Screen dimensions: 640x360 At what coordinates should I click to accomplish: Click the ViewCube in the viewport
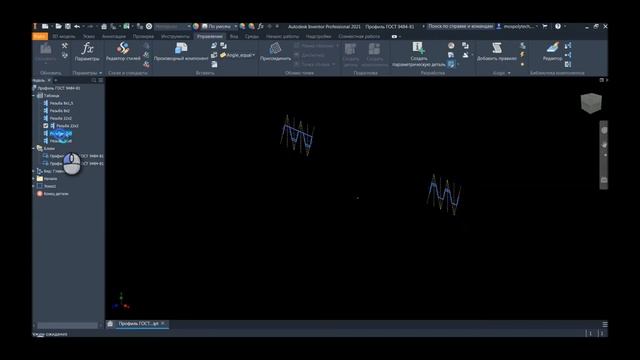(591, 103)
